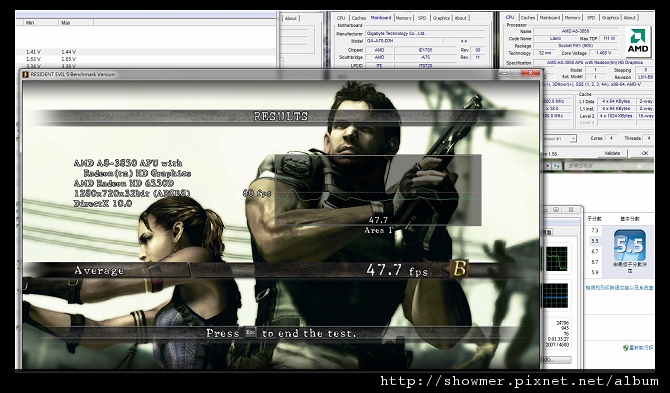
Task: Click the OK button in right CPU-Z window
Action: [x=644, y=153]
